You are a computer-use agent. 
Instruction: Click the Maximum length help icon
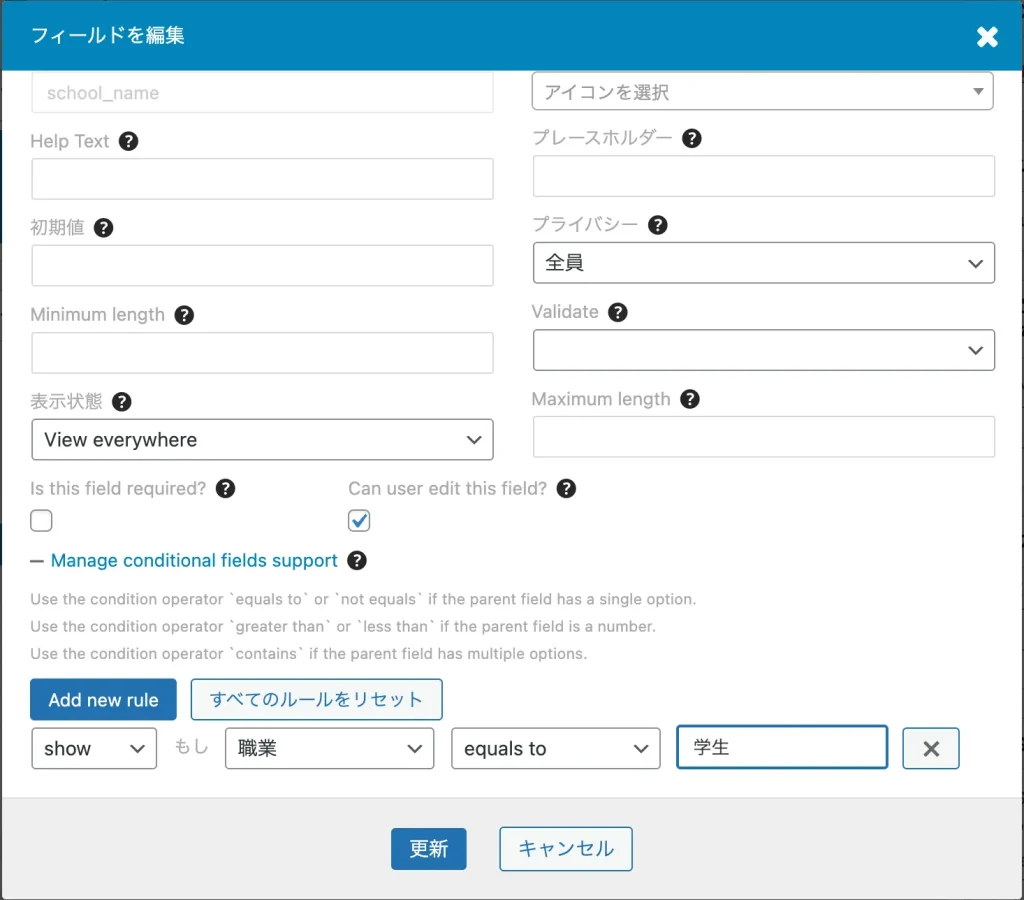690,399
